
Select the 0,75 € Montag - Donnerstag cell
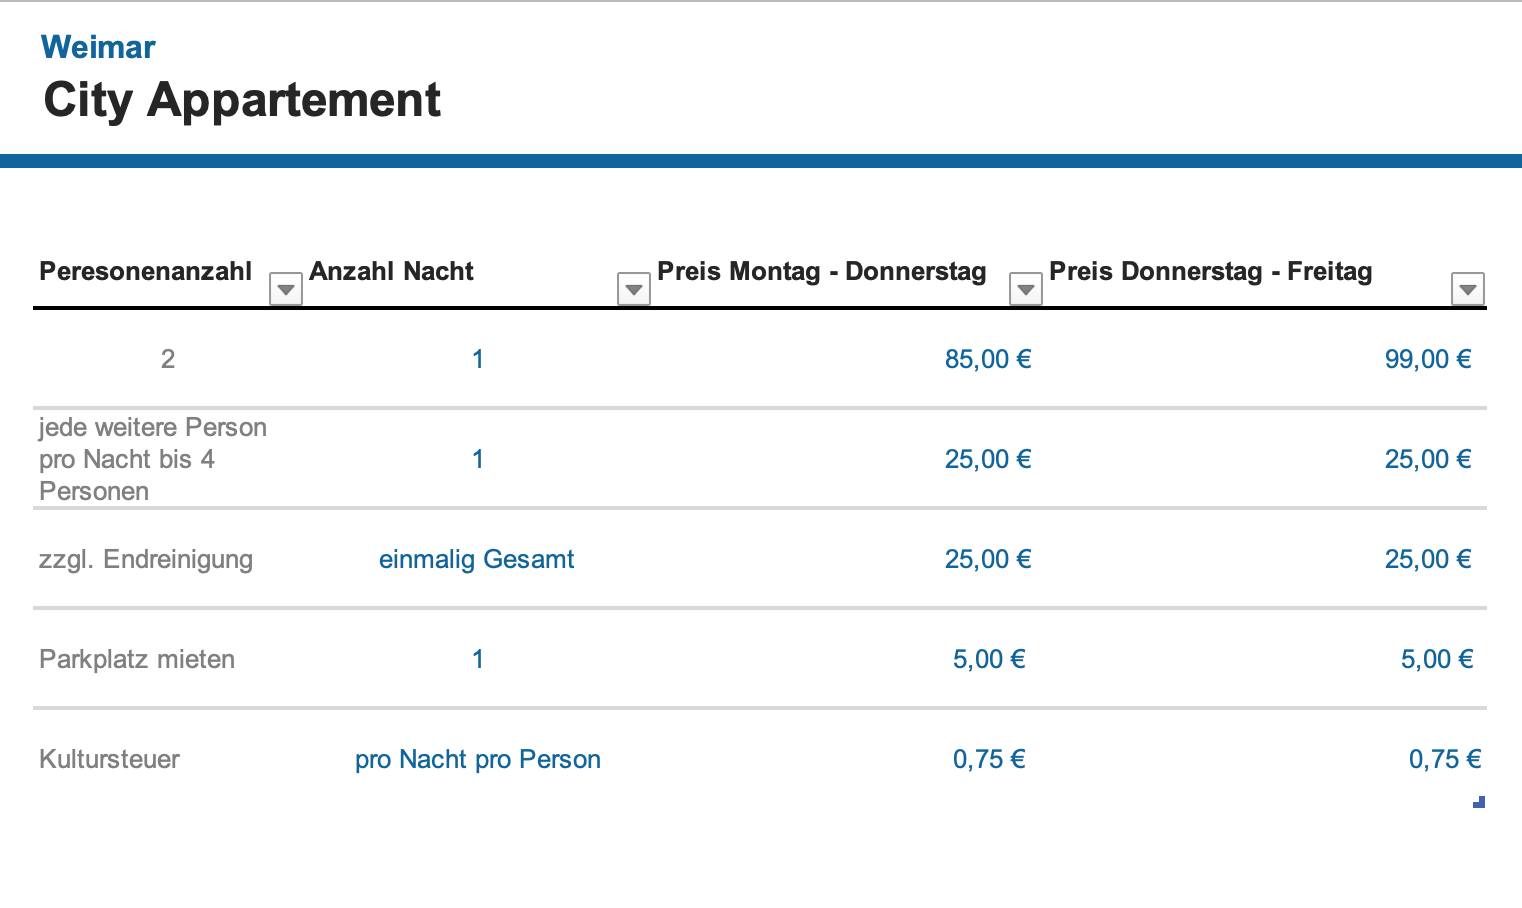coord(989,759)
